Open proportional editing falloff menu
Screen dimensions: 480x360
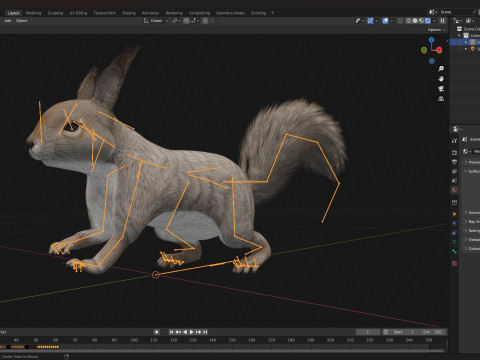tap(213, 21)
